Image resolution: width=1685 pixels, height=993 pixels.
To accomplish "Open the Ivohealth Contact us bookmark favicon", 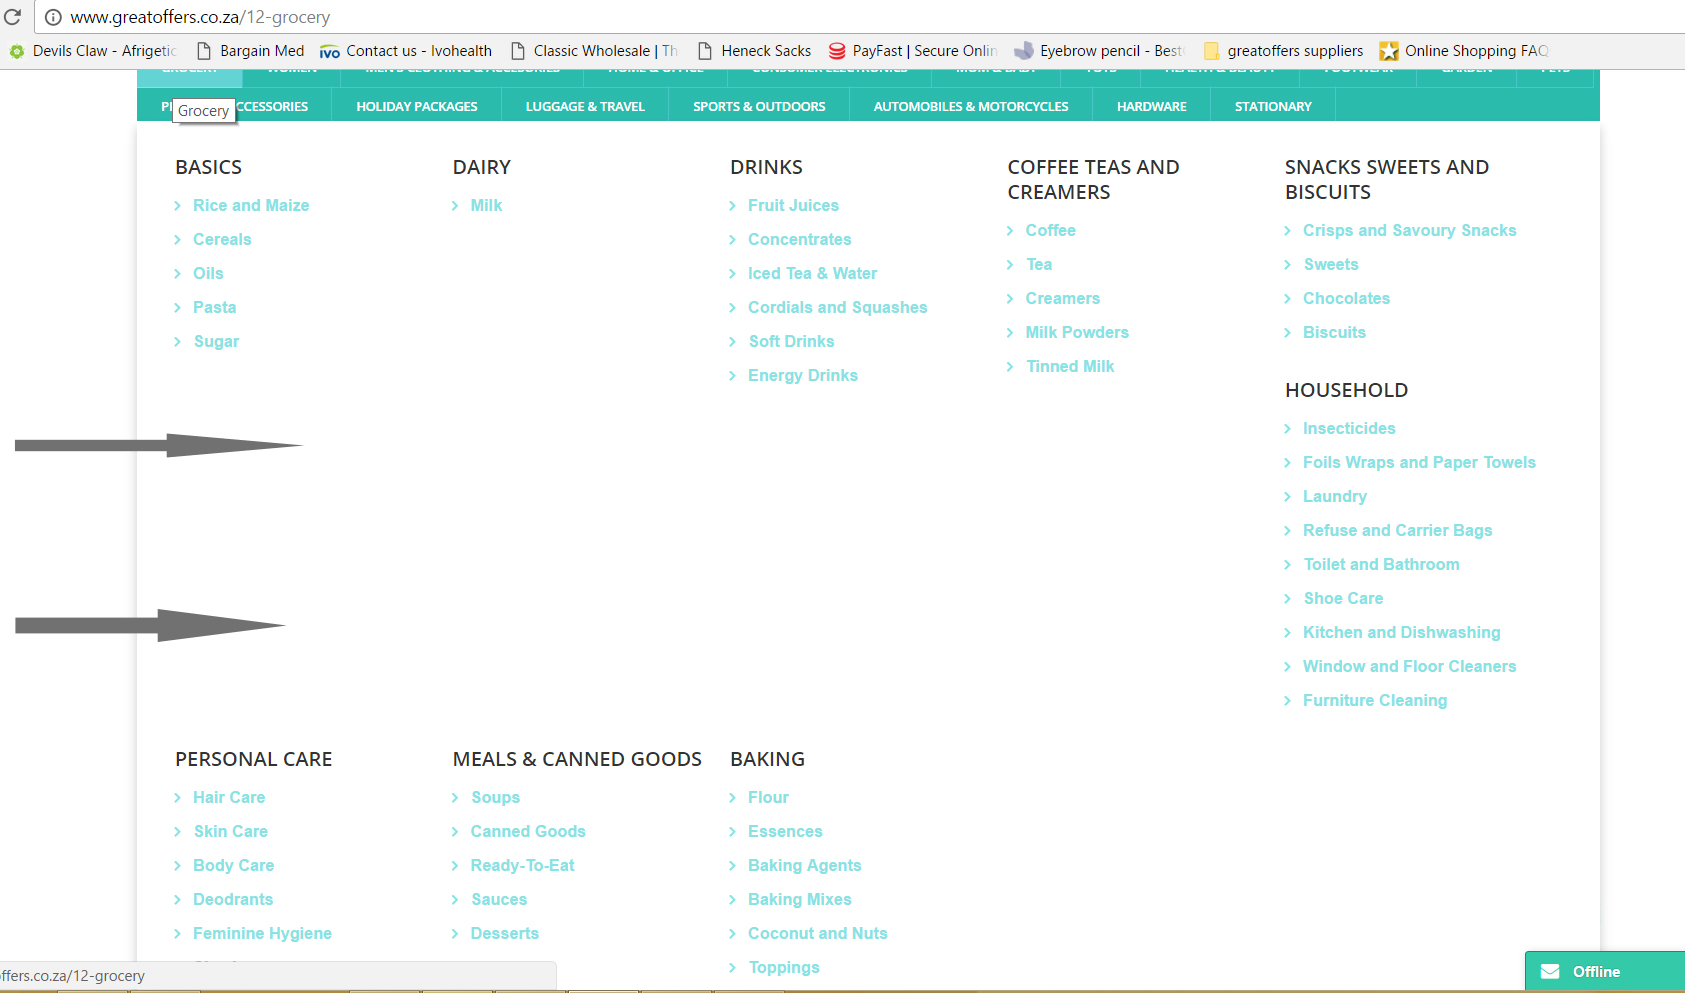I will click(329, 51).
